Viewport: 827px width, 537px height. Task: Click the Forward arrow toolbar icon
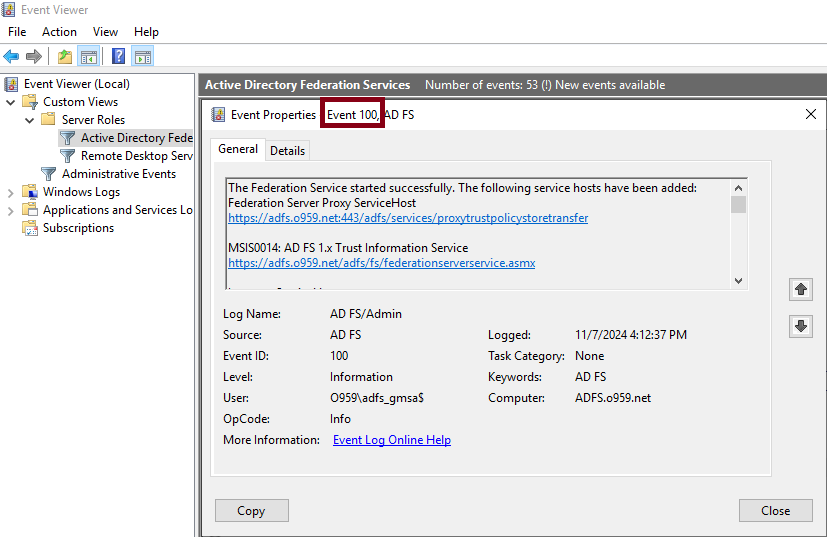tap(34, 56)
